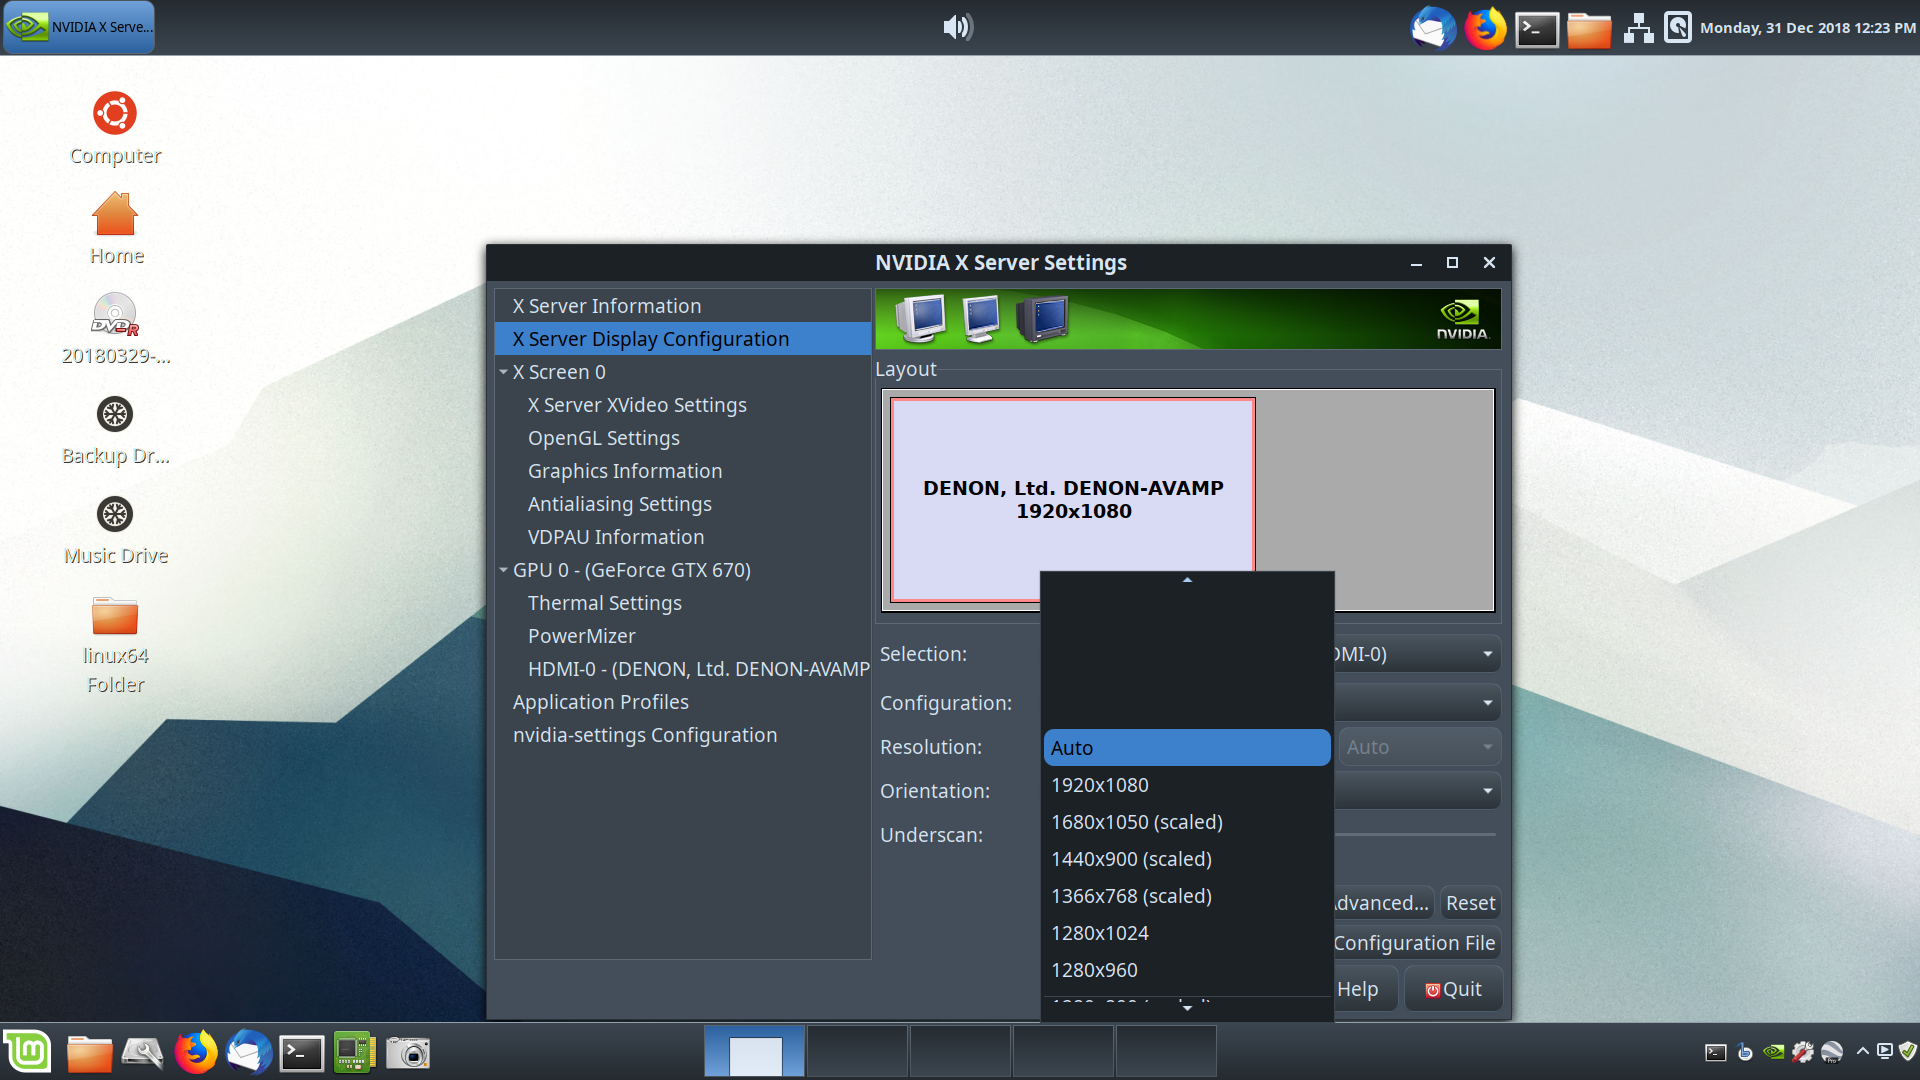Click the Quit button
The height and width of the screenshot is (1080, 1920).
(x=1453, y=989)
